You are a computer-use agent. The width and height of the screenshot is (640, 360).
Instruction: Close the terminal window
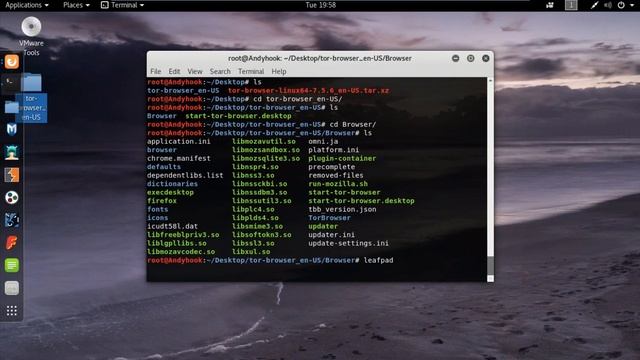pyautogui.click(x=486, y=58)
